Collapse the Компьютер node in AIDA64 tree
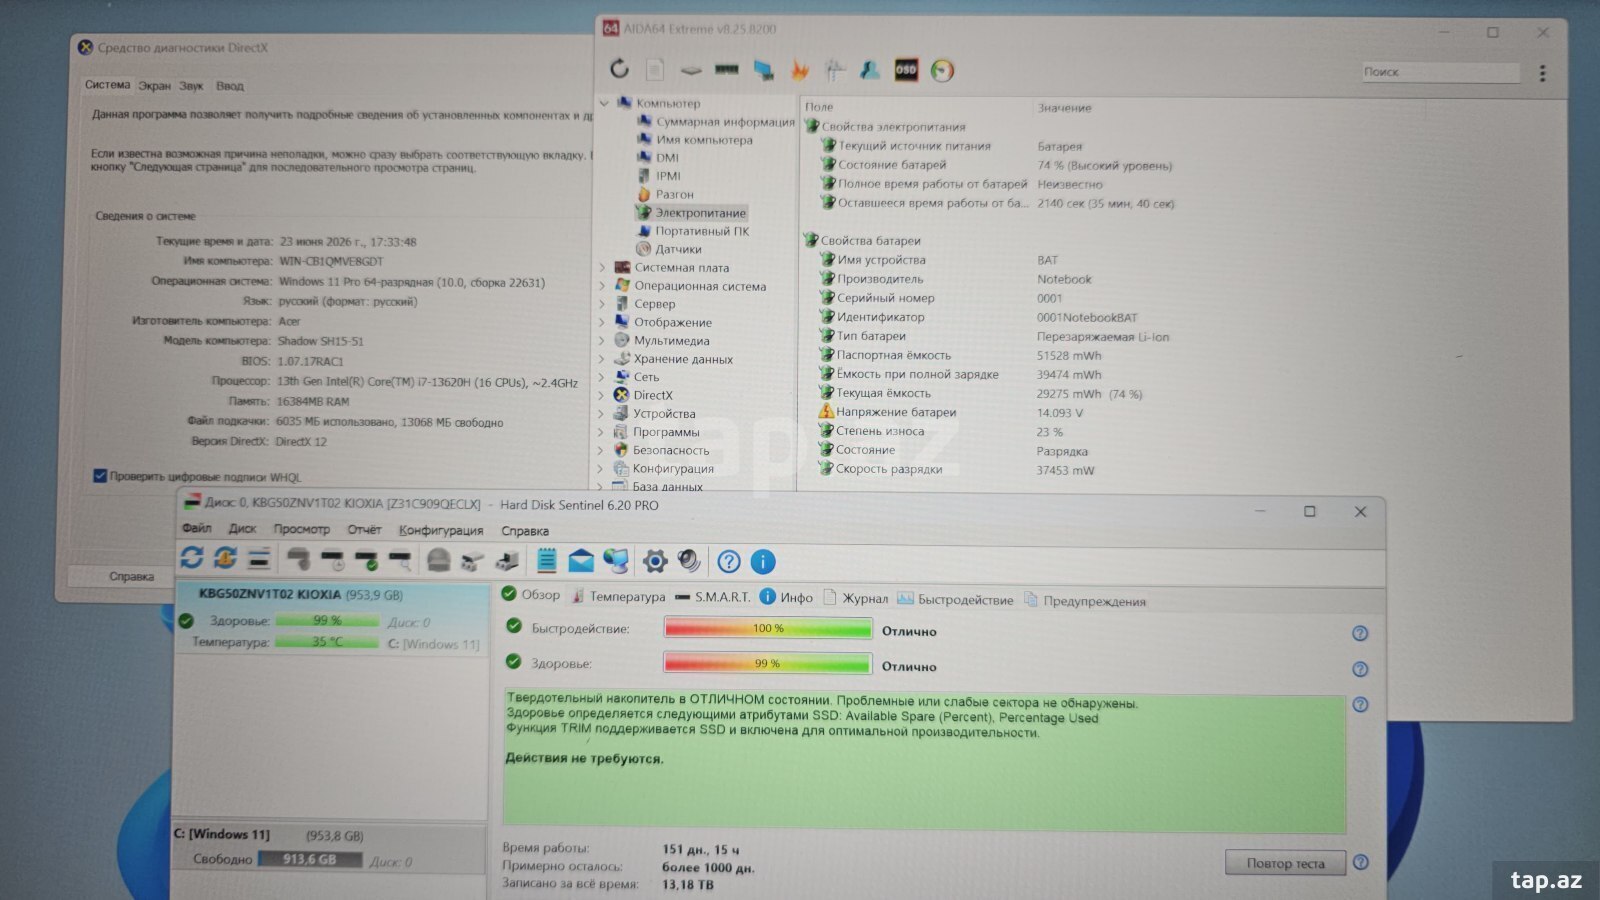The width and height of the screenshot is (1600, 900). [x=604, y=103]
